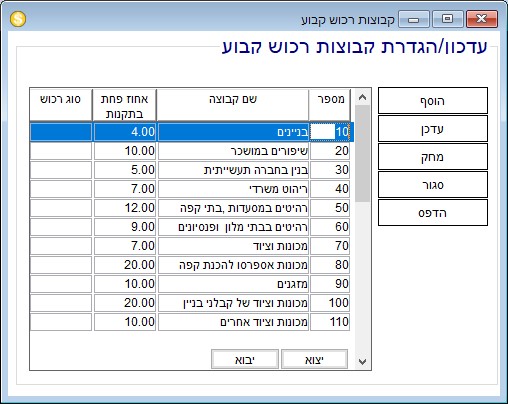Click depreciation cell 12.00 for restaurant furniture
The image size is (508, 404).
coord(125,208)
